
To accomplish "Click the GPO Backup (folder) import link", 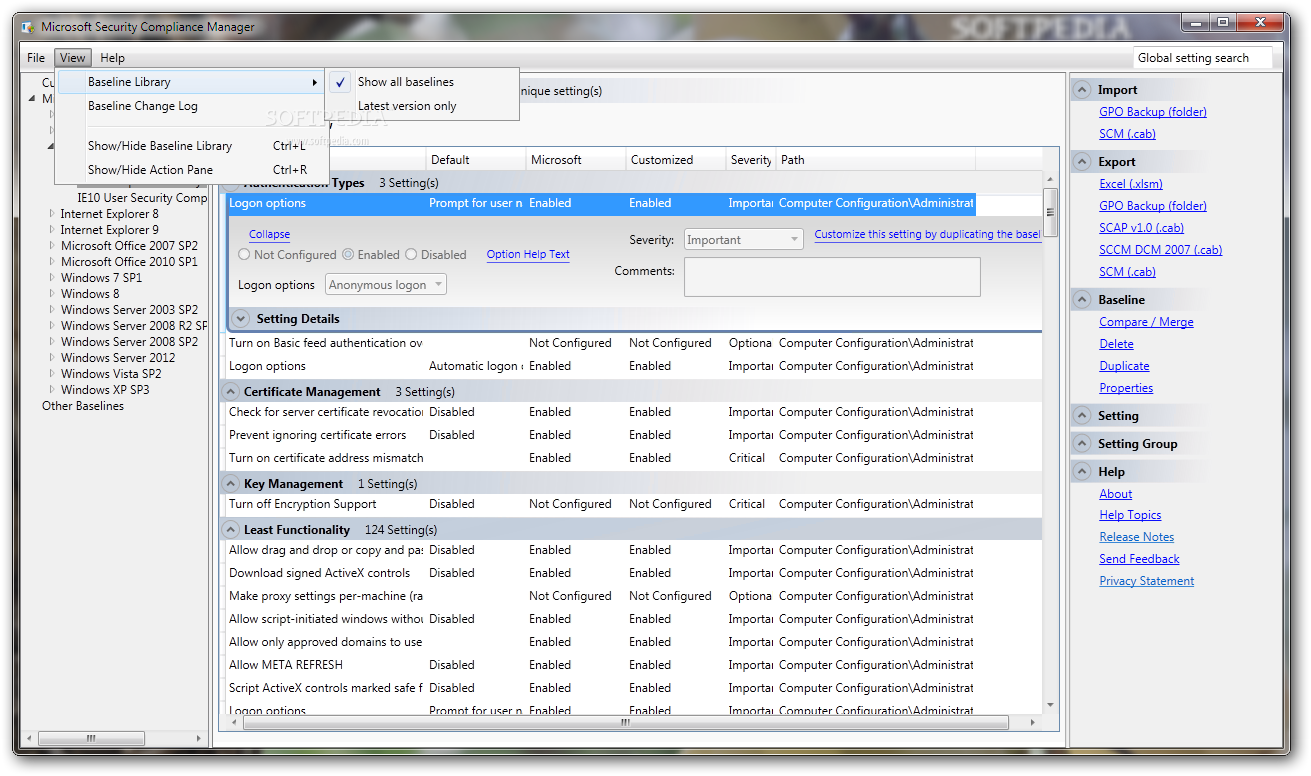I will pos(1153,112).
